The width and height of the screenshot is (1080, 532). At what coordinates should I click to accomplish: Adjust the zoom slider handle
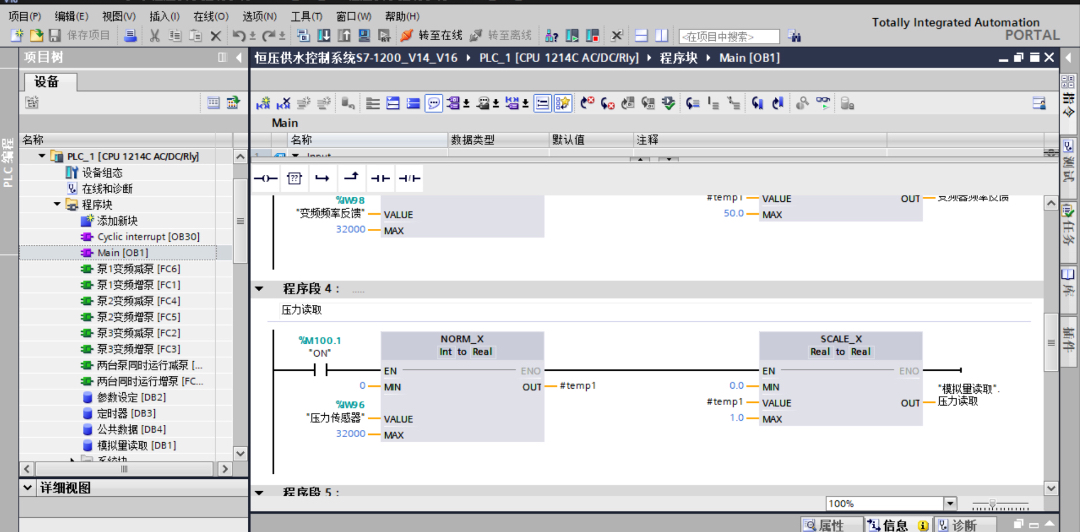pyautogui.click(x=992, y=504)
